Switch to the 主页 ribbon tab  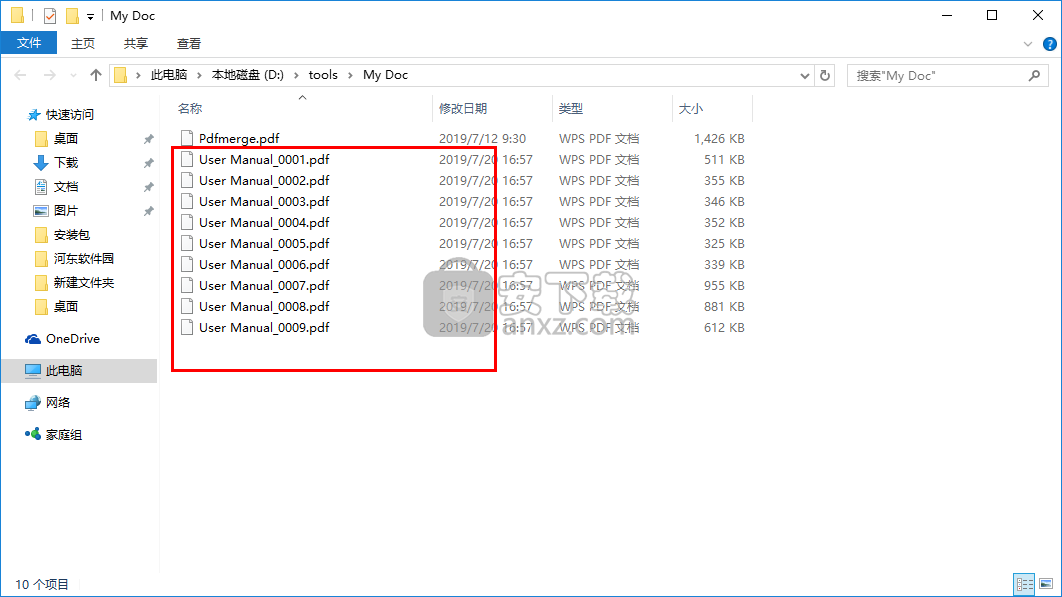(x=83, y=43)
